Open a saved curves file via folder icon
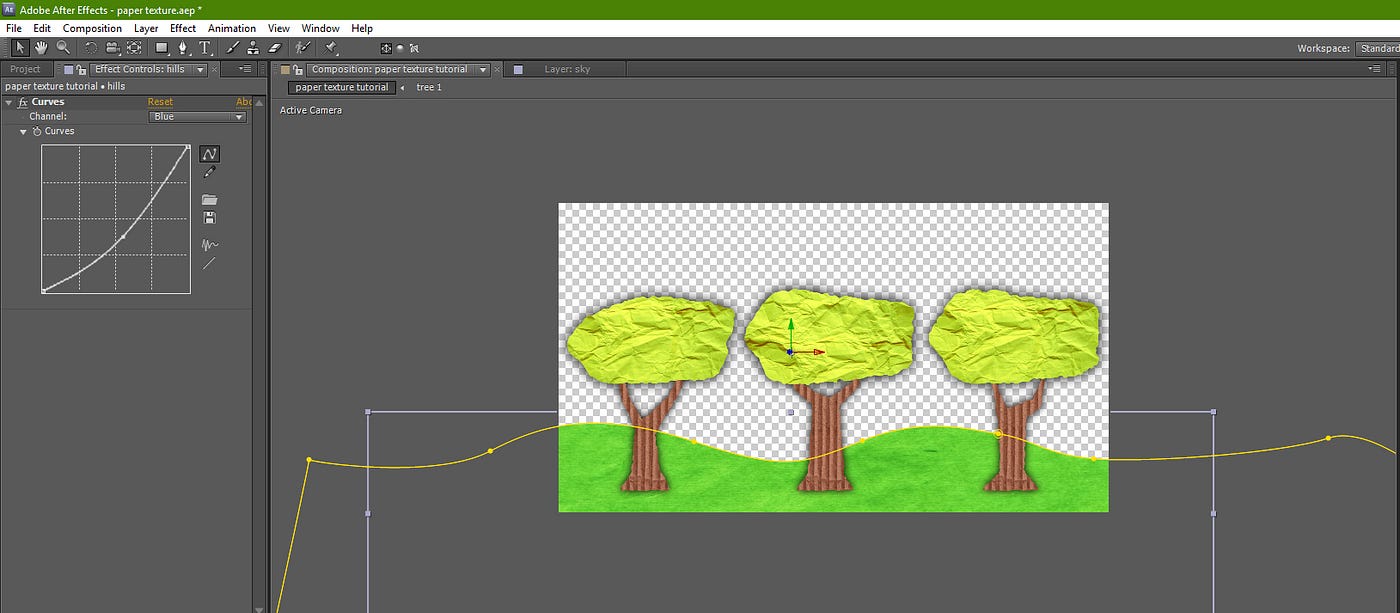This screenshot has height=613, width=1400. click(209, 200)
